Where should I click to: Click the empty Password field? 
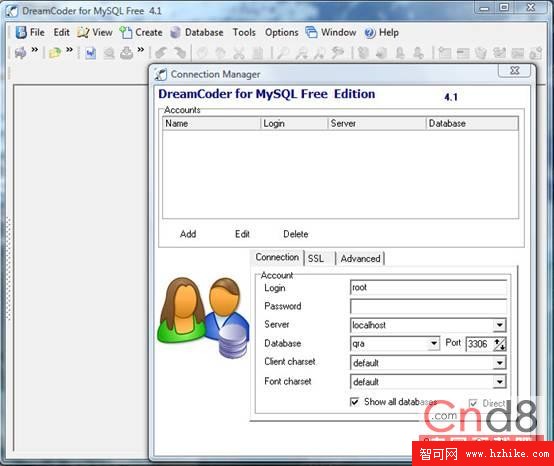428,306
